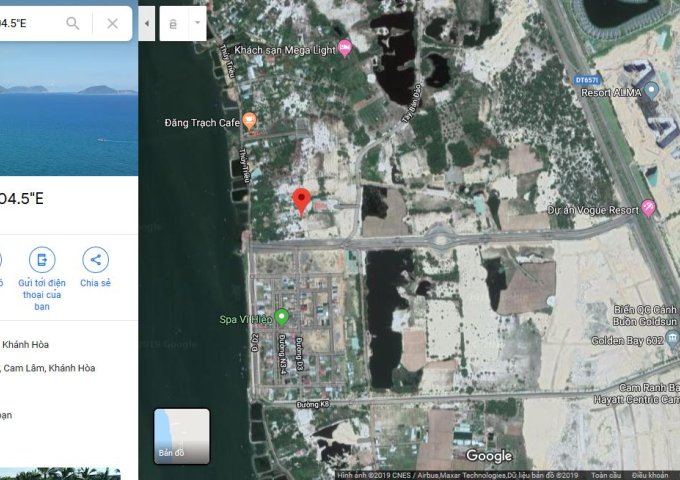The width and height of the screenshot is (680, 480).
Task: Click the DT657I road shield label
Action: (586, 80)
